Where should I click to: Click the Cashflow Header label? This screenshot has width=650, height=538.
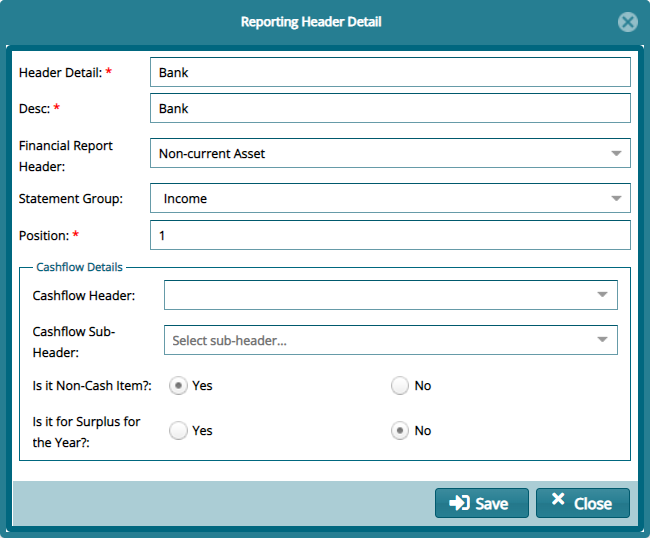pyautogui.click(x=84, y=296)
